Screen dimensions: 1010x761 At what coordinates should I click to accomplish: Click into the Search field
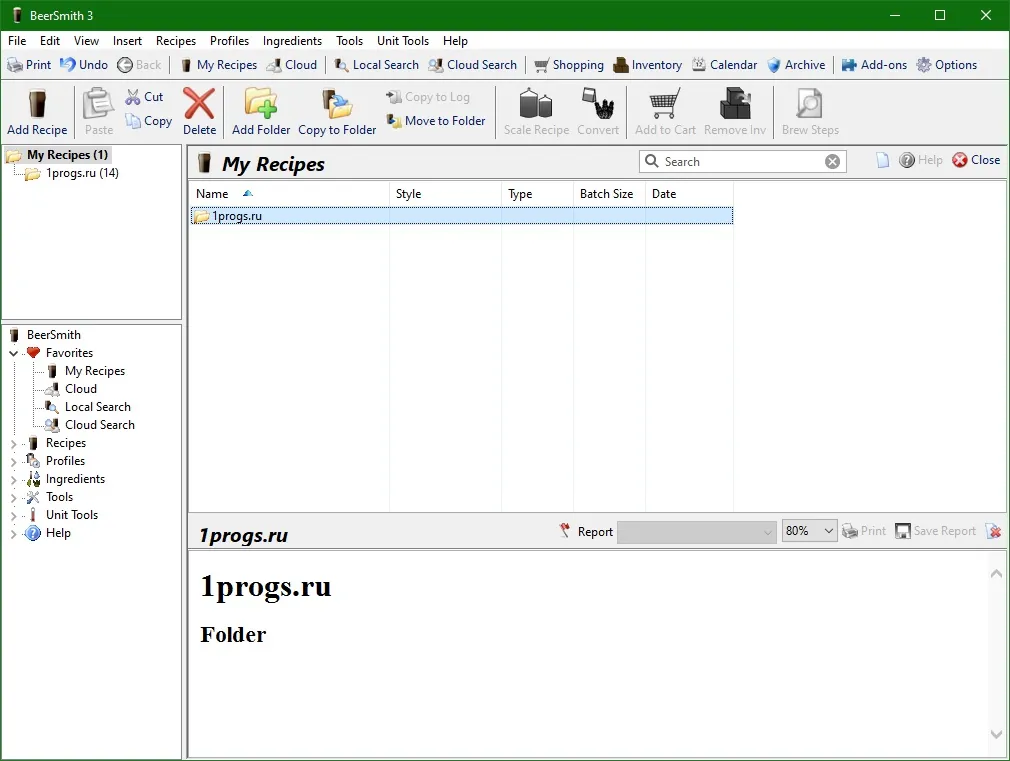pos(741,161)
